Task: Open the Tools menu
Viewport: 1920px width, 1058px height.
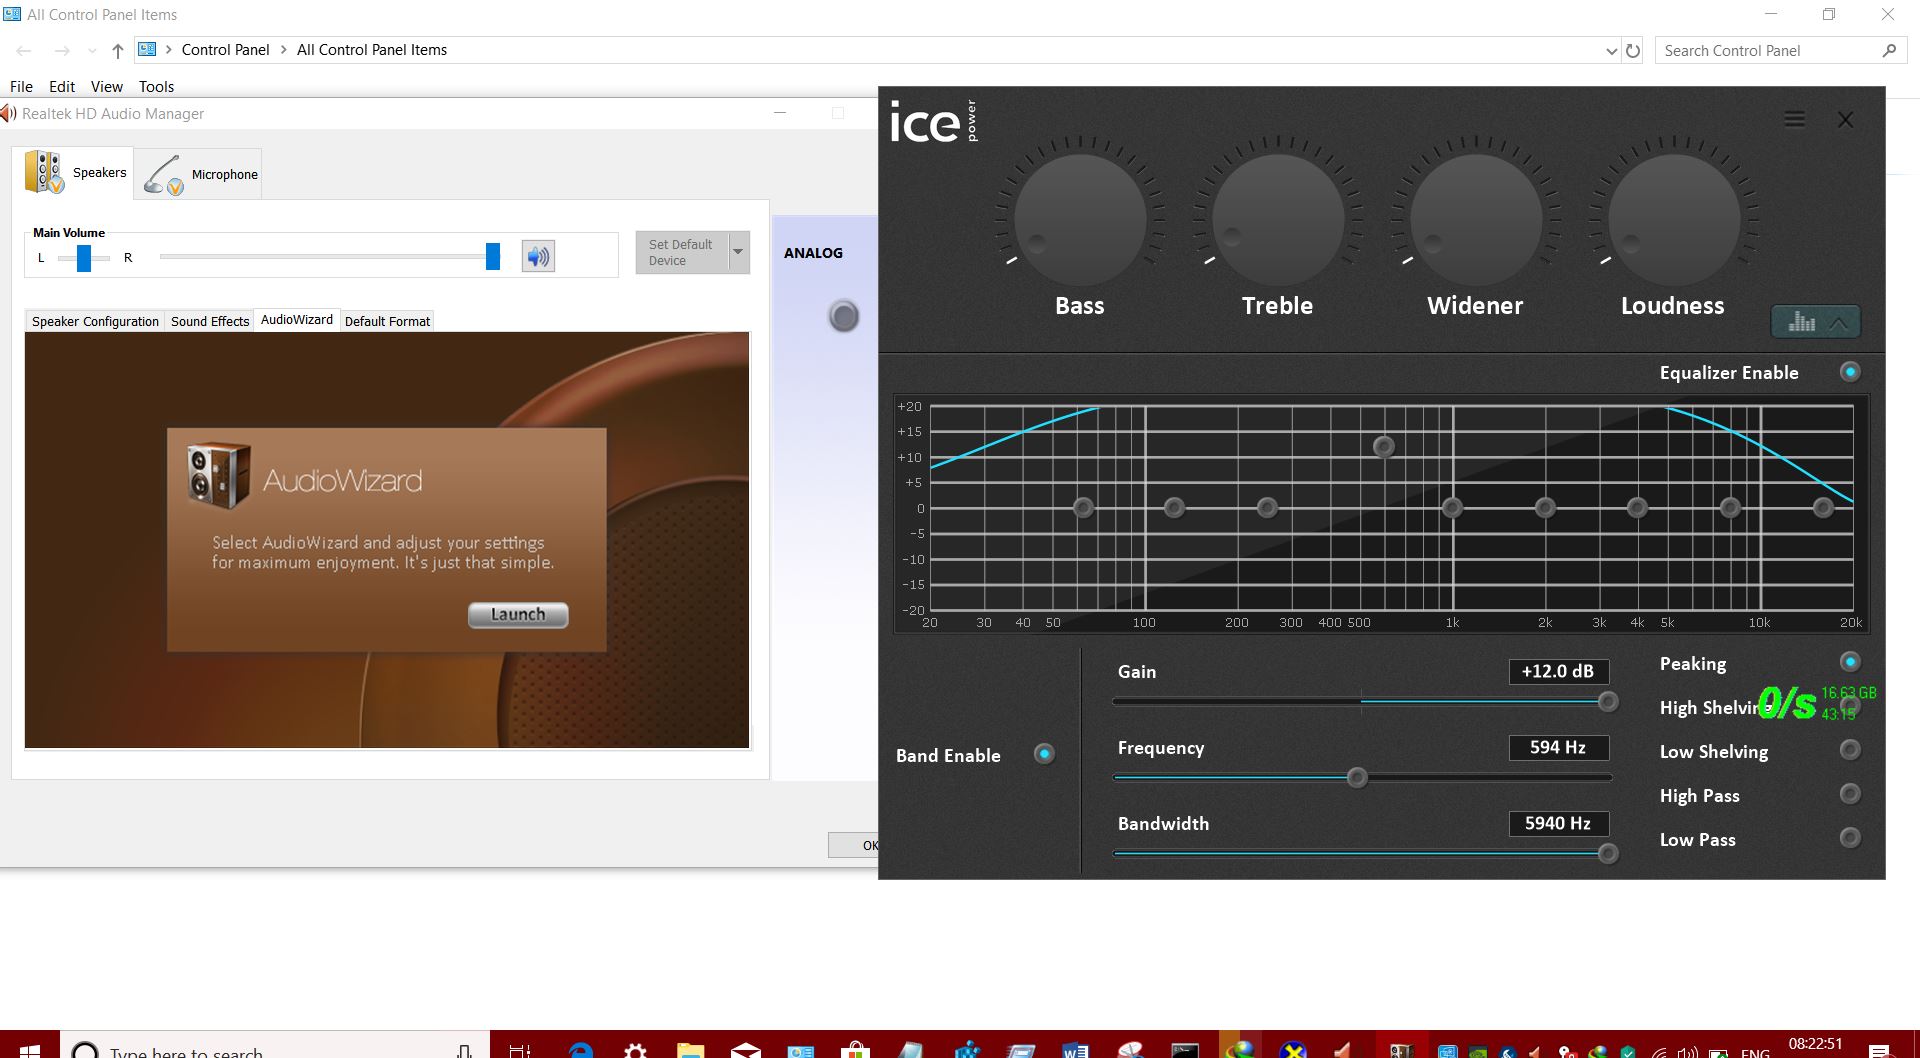Action: [x=157, y=87]
